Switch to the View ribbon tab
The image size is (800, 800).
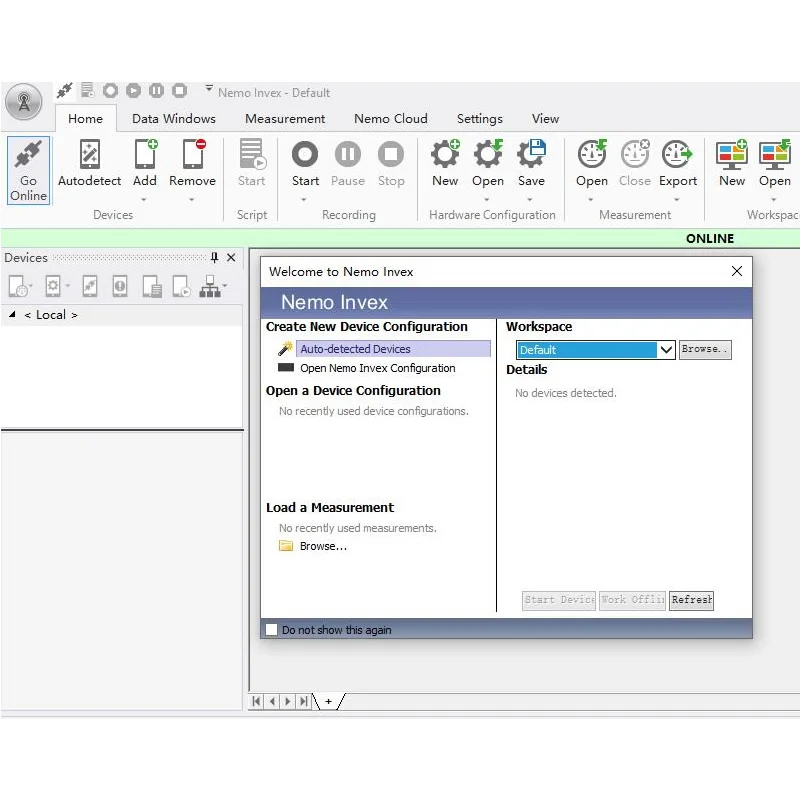[545, 119]
